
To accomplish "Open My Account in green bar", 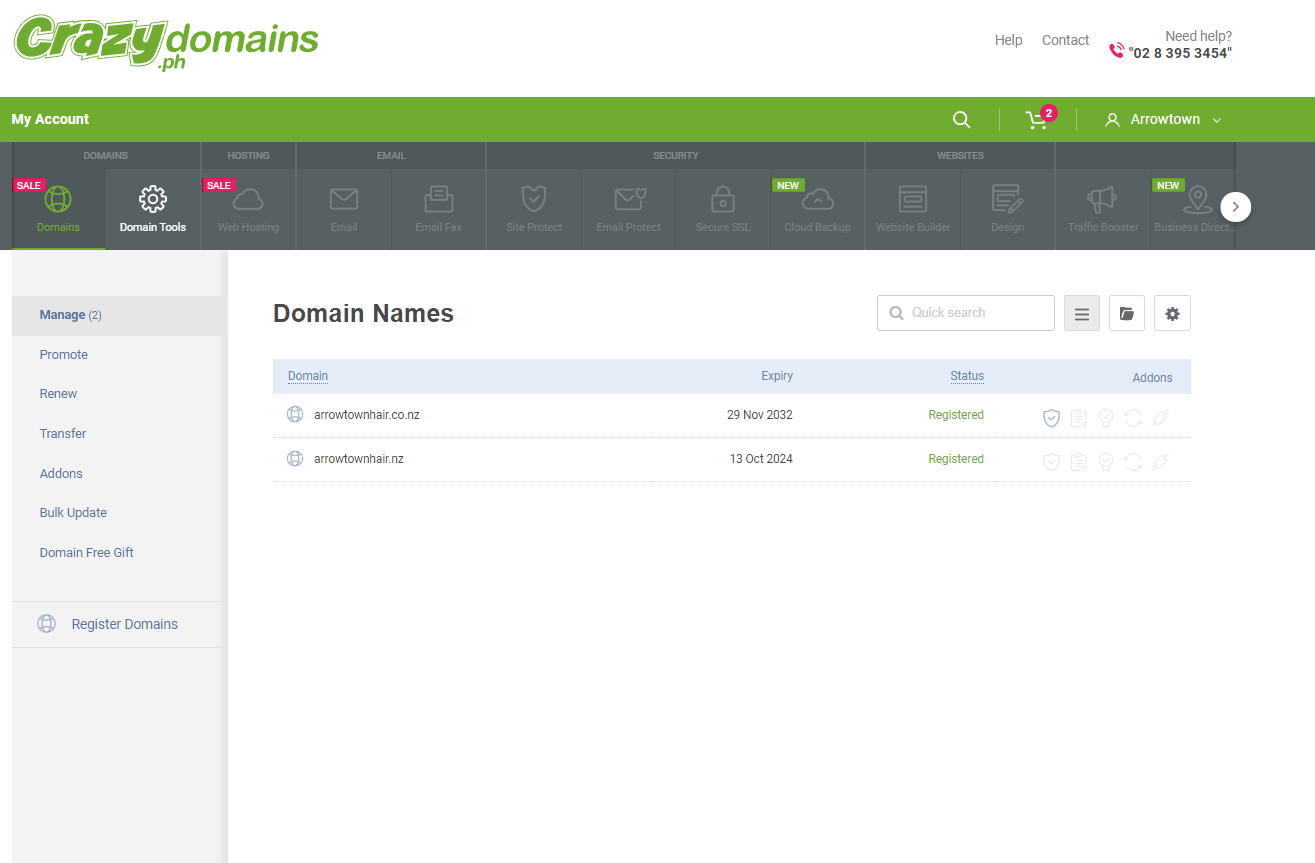I will click(x=50, y=119).
